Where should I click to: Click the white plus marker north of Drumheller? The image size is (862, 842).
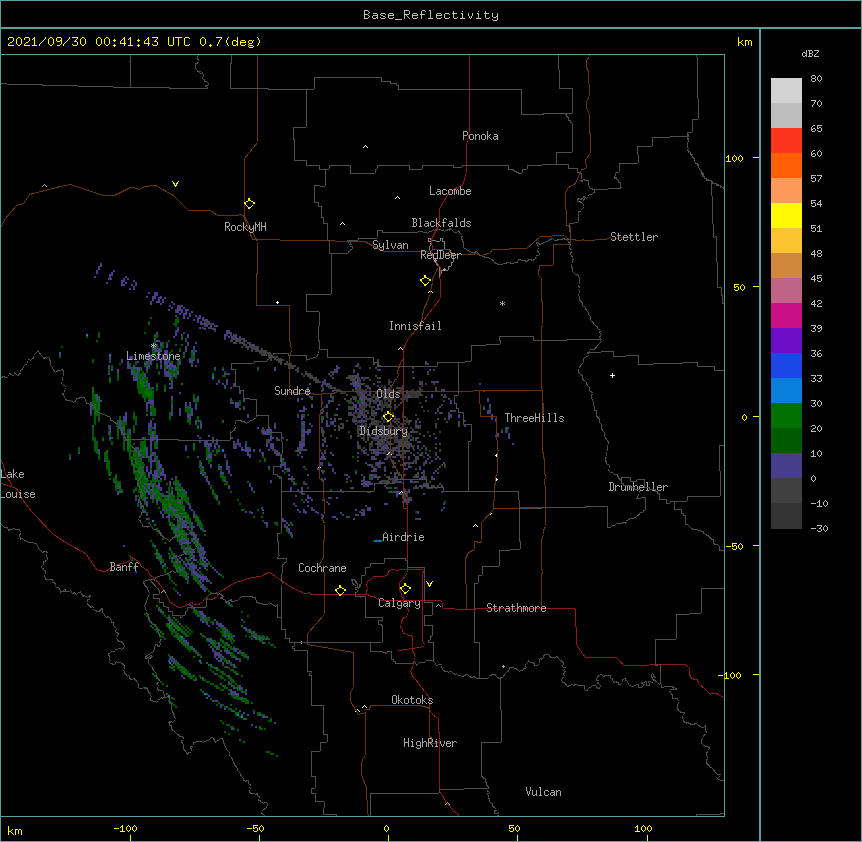[x=612, y=375]
